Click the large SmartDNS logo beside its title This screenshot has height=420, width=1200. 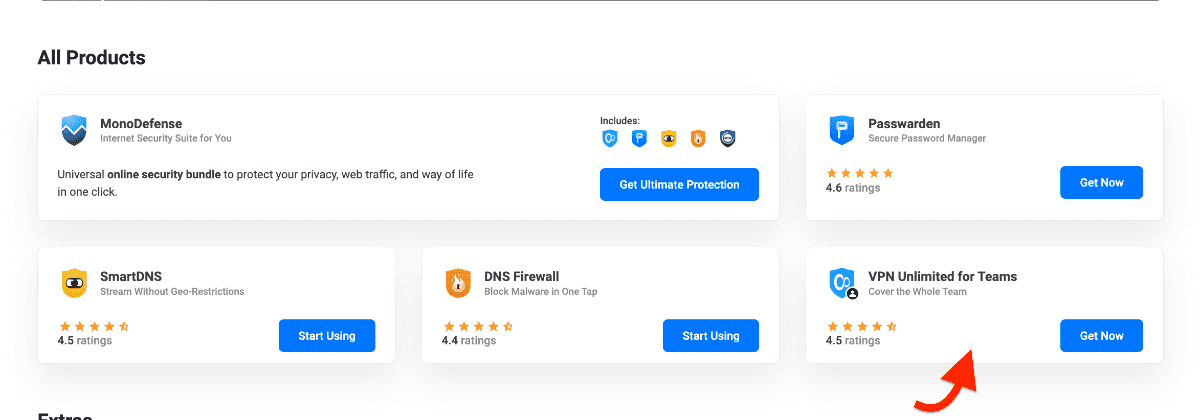pyautogui.click(x=75, y=283)
